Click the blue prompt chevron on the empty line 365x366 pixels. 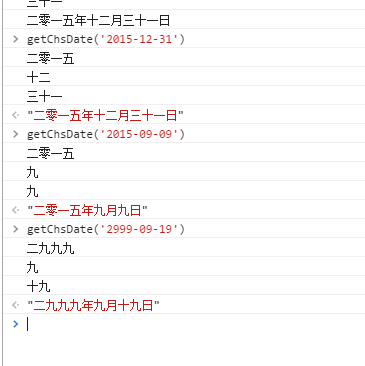tap(15, 324)
